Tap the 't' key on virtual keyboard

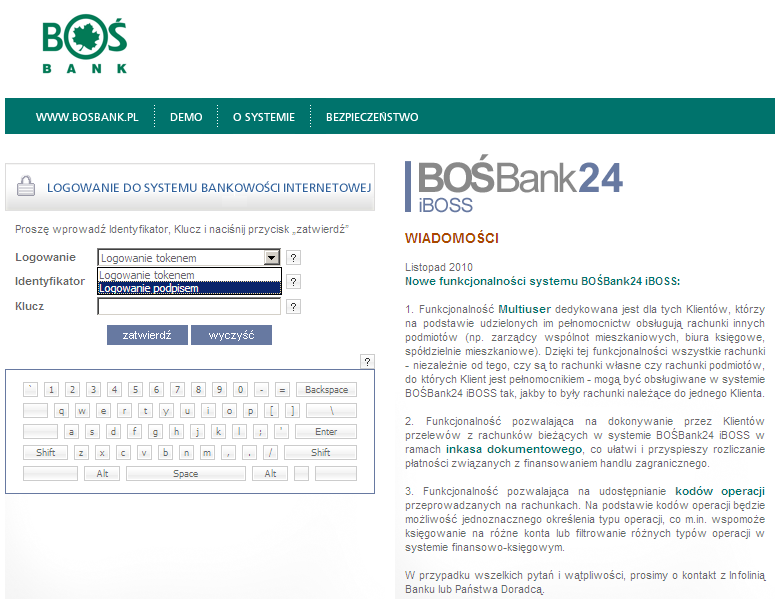pos(145,410)
